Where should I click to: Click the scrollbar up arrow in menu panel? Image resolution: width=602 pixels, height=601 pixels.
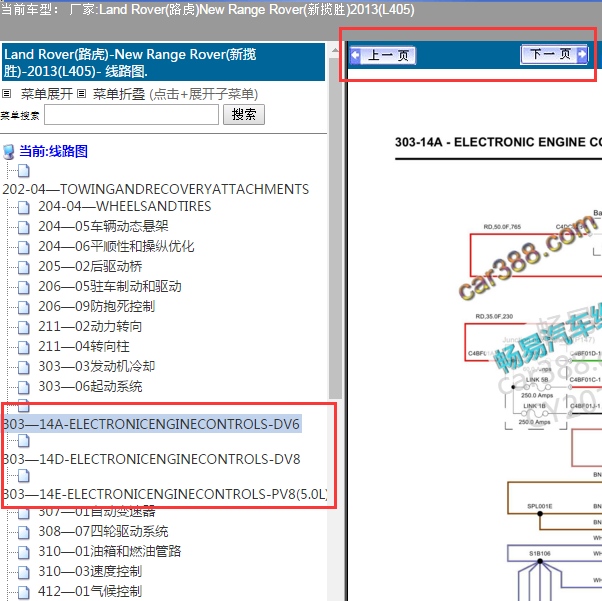tap(335, 50)
